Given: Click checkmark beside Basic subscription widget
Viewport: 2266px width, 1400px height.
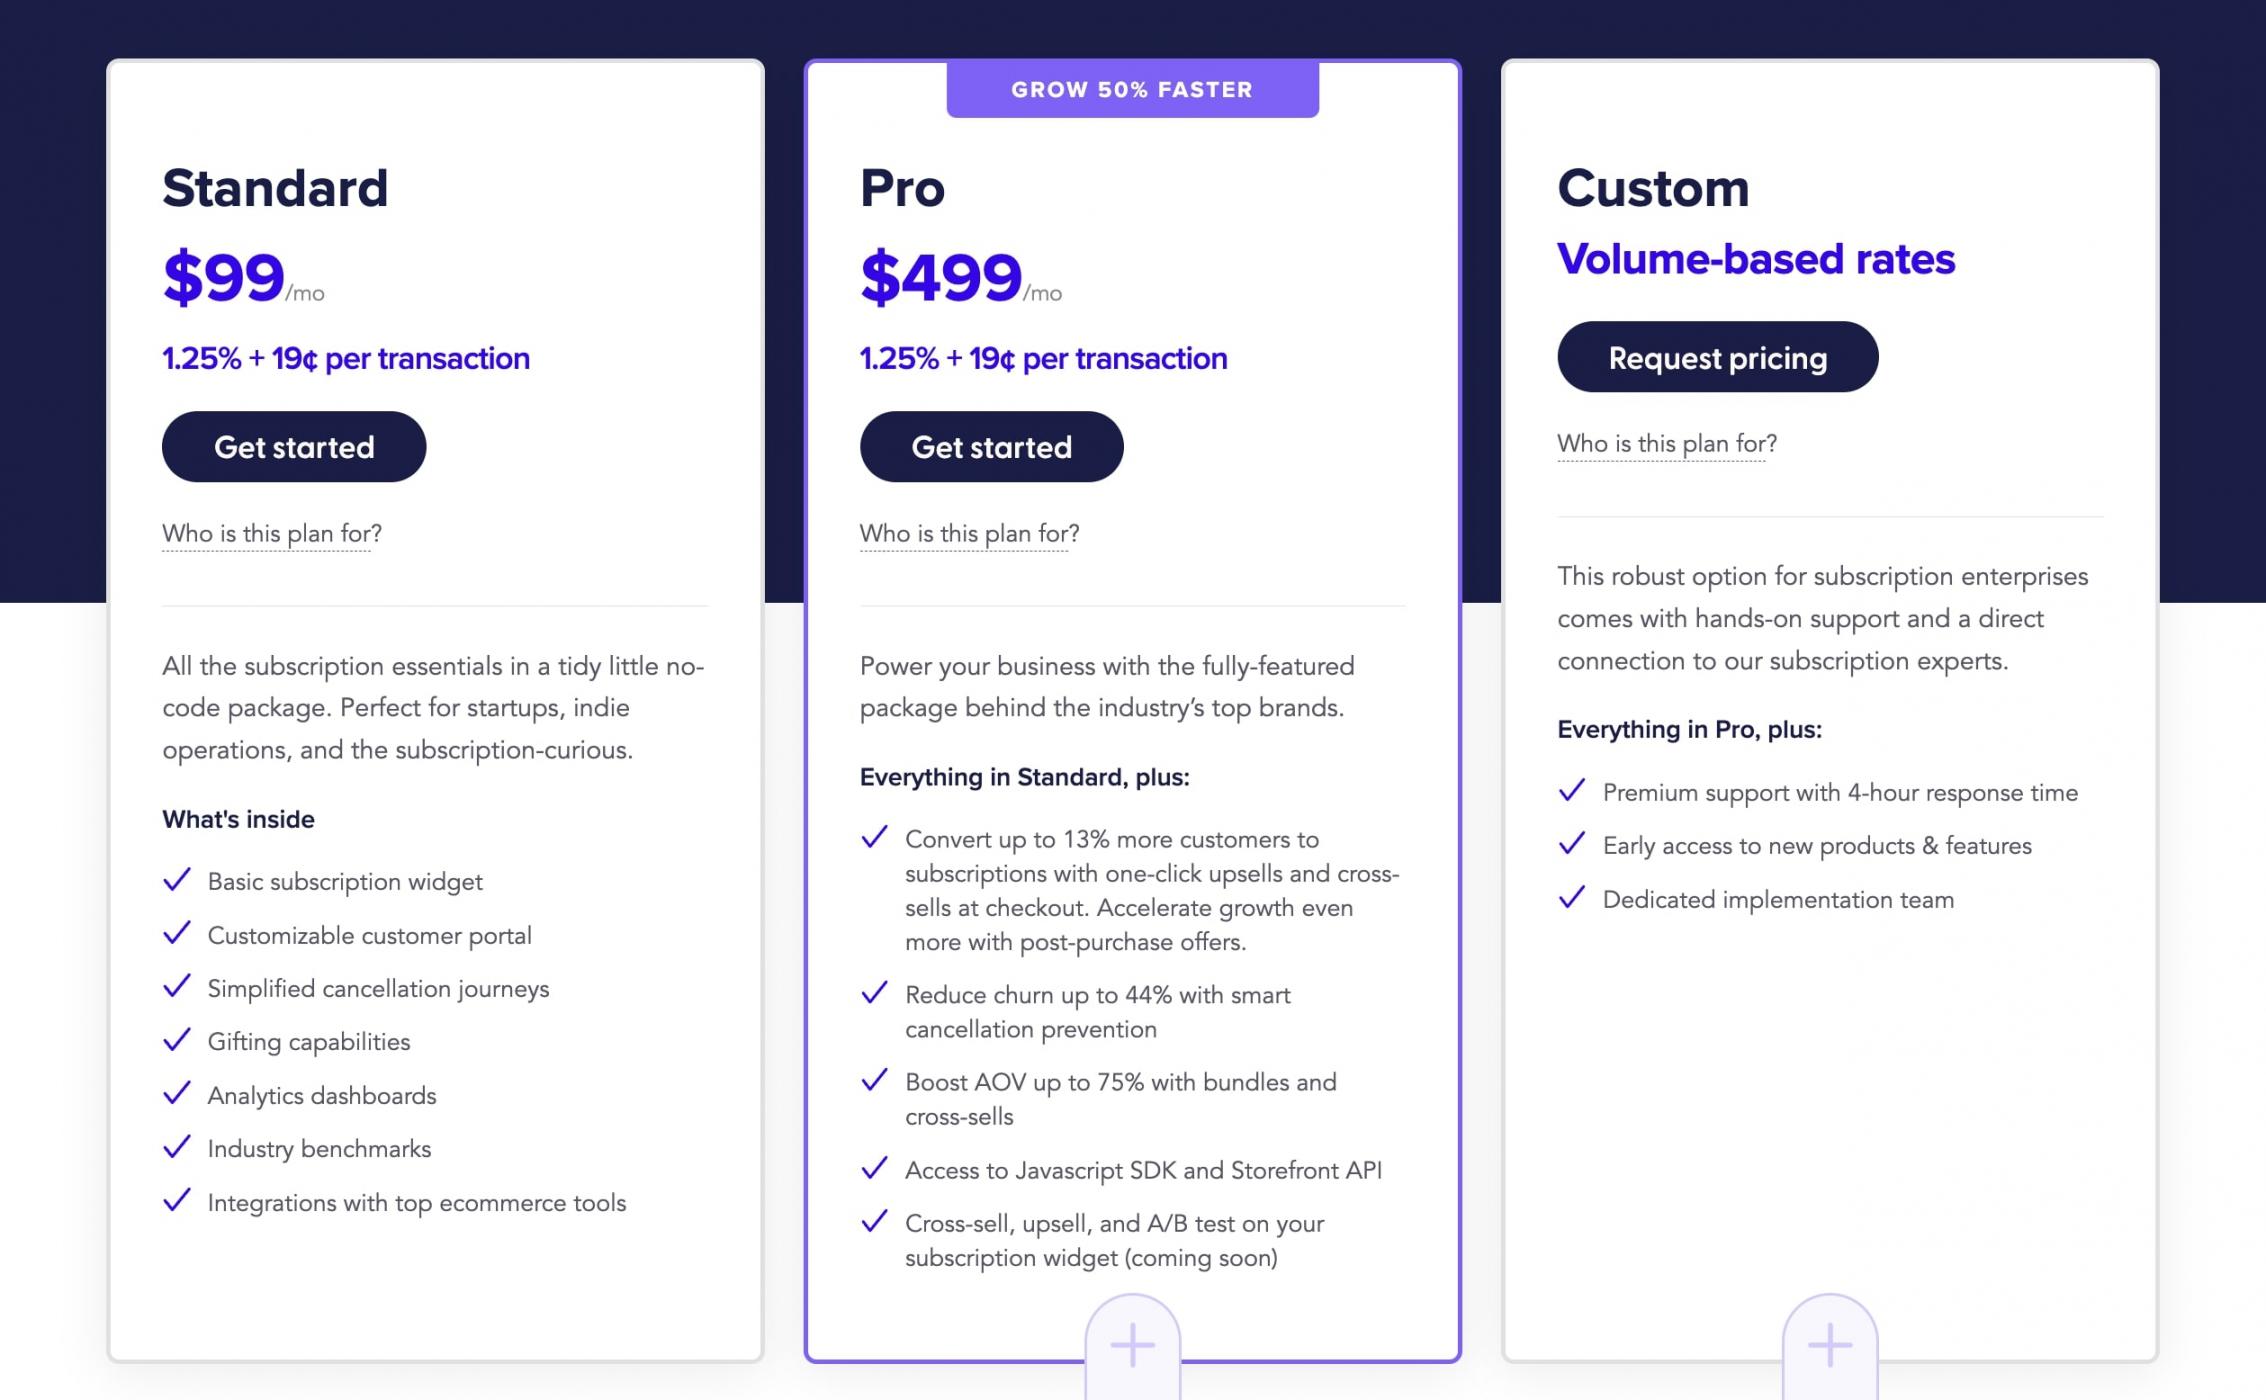Looking at the screenshot, I should (x=177, y=880).
